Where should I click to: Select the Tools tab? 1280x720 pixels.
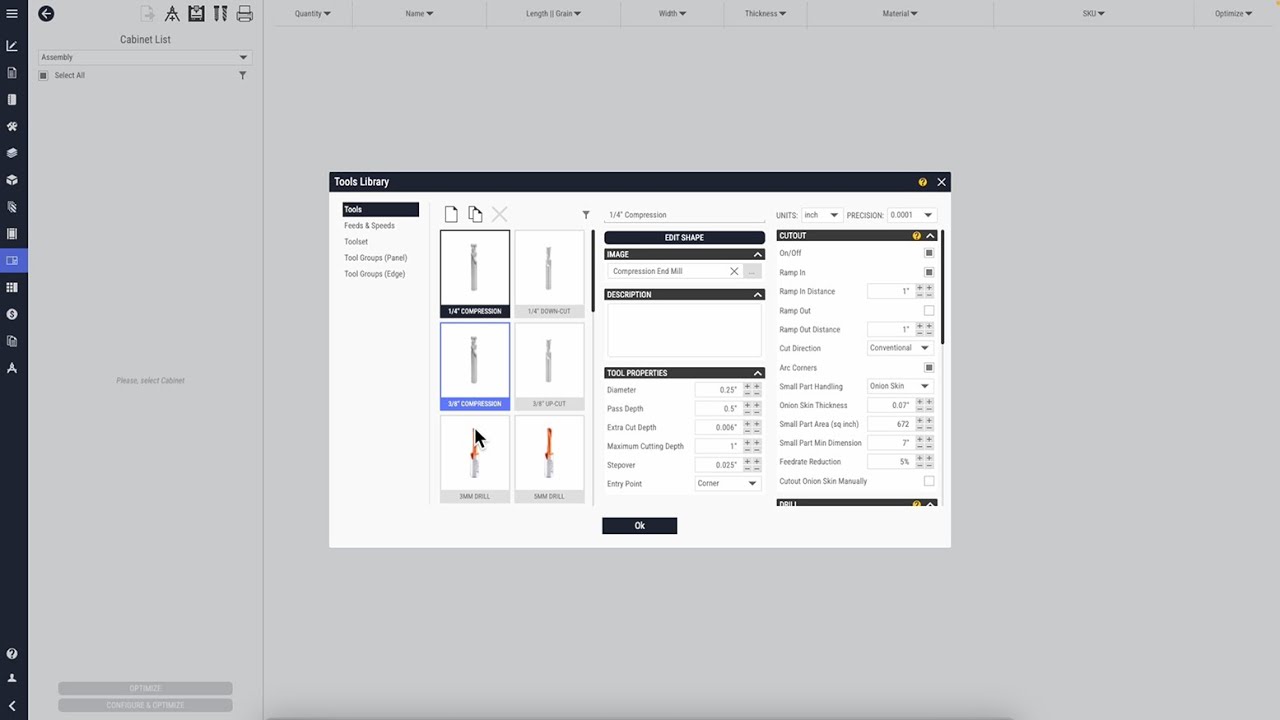[380, 209]
